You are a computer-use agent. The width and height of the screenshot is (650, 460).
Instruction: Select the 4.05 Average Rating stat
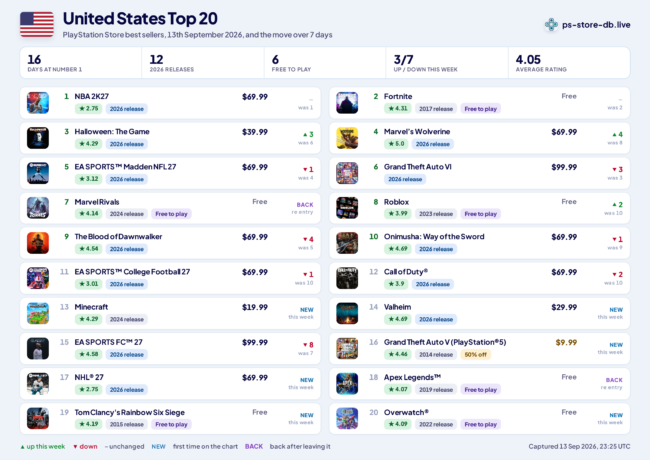click(569, 63)
